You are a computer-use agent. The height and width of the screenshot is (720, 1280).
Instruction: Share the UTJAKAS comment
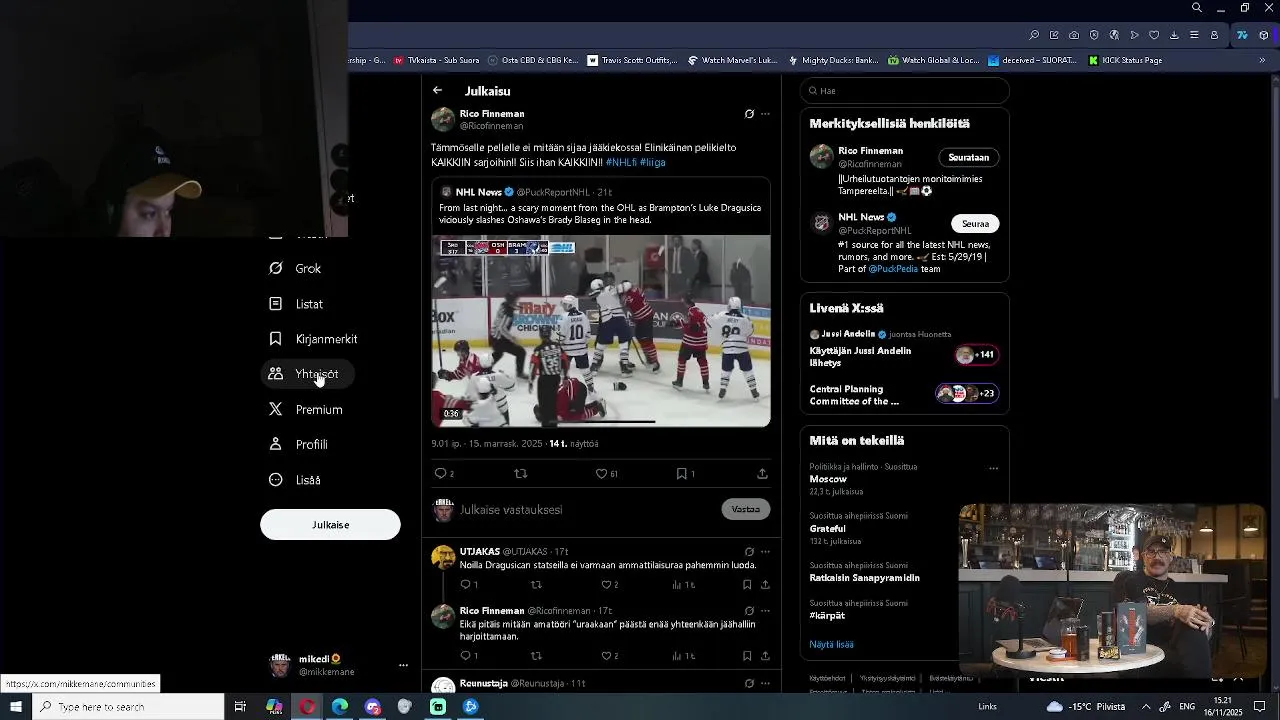tap(765, 585)
